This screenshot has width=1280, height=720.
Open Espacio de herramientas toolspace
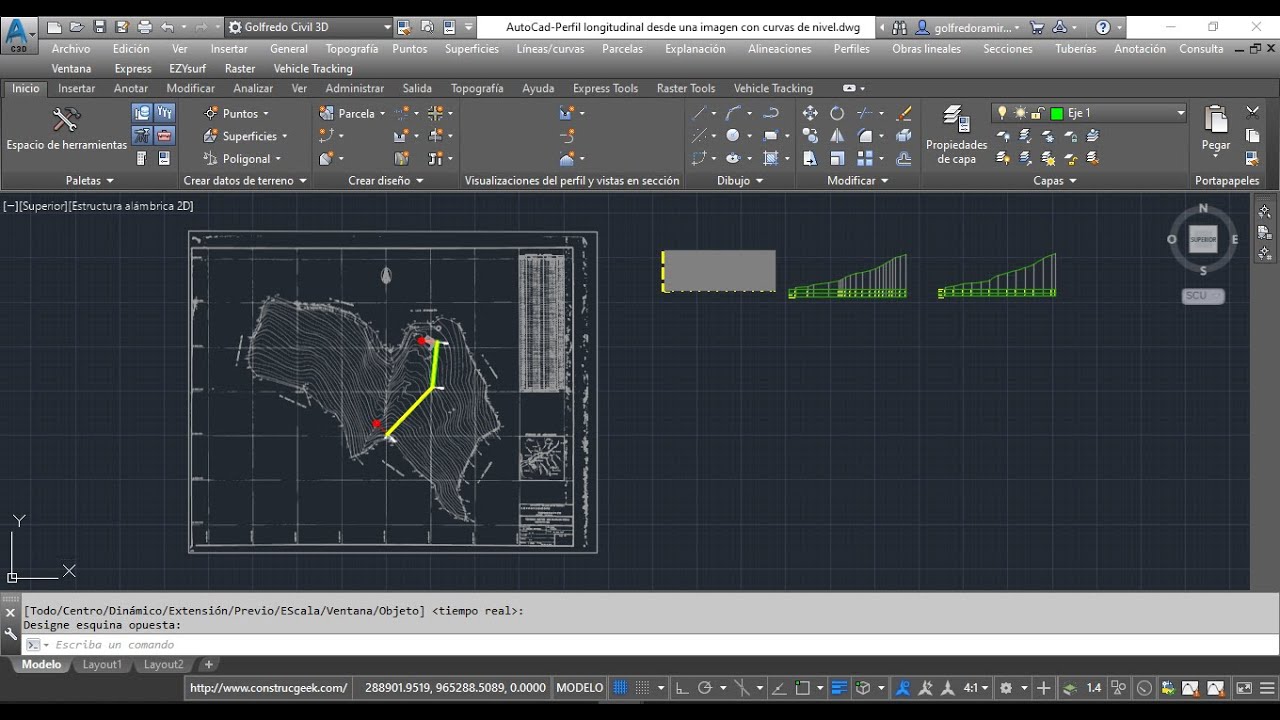pos(66,129)
